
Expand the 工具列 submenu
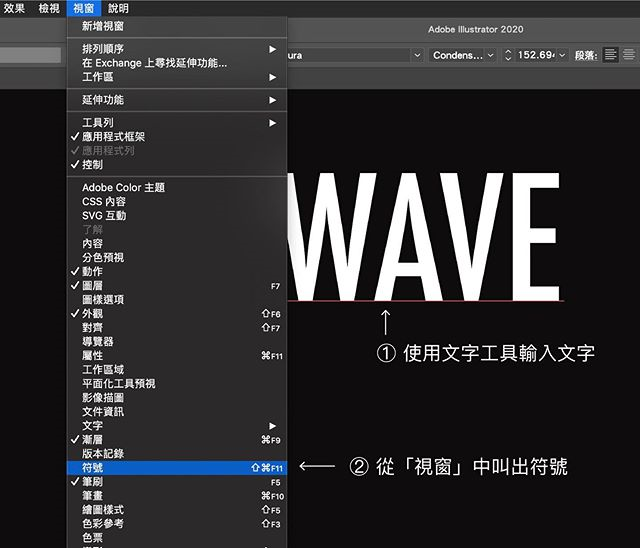tap(177, 122)
